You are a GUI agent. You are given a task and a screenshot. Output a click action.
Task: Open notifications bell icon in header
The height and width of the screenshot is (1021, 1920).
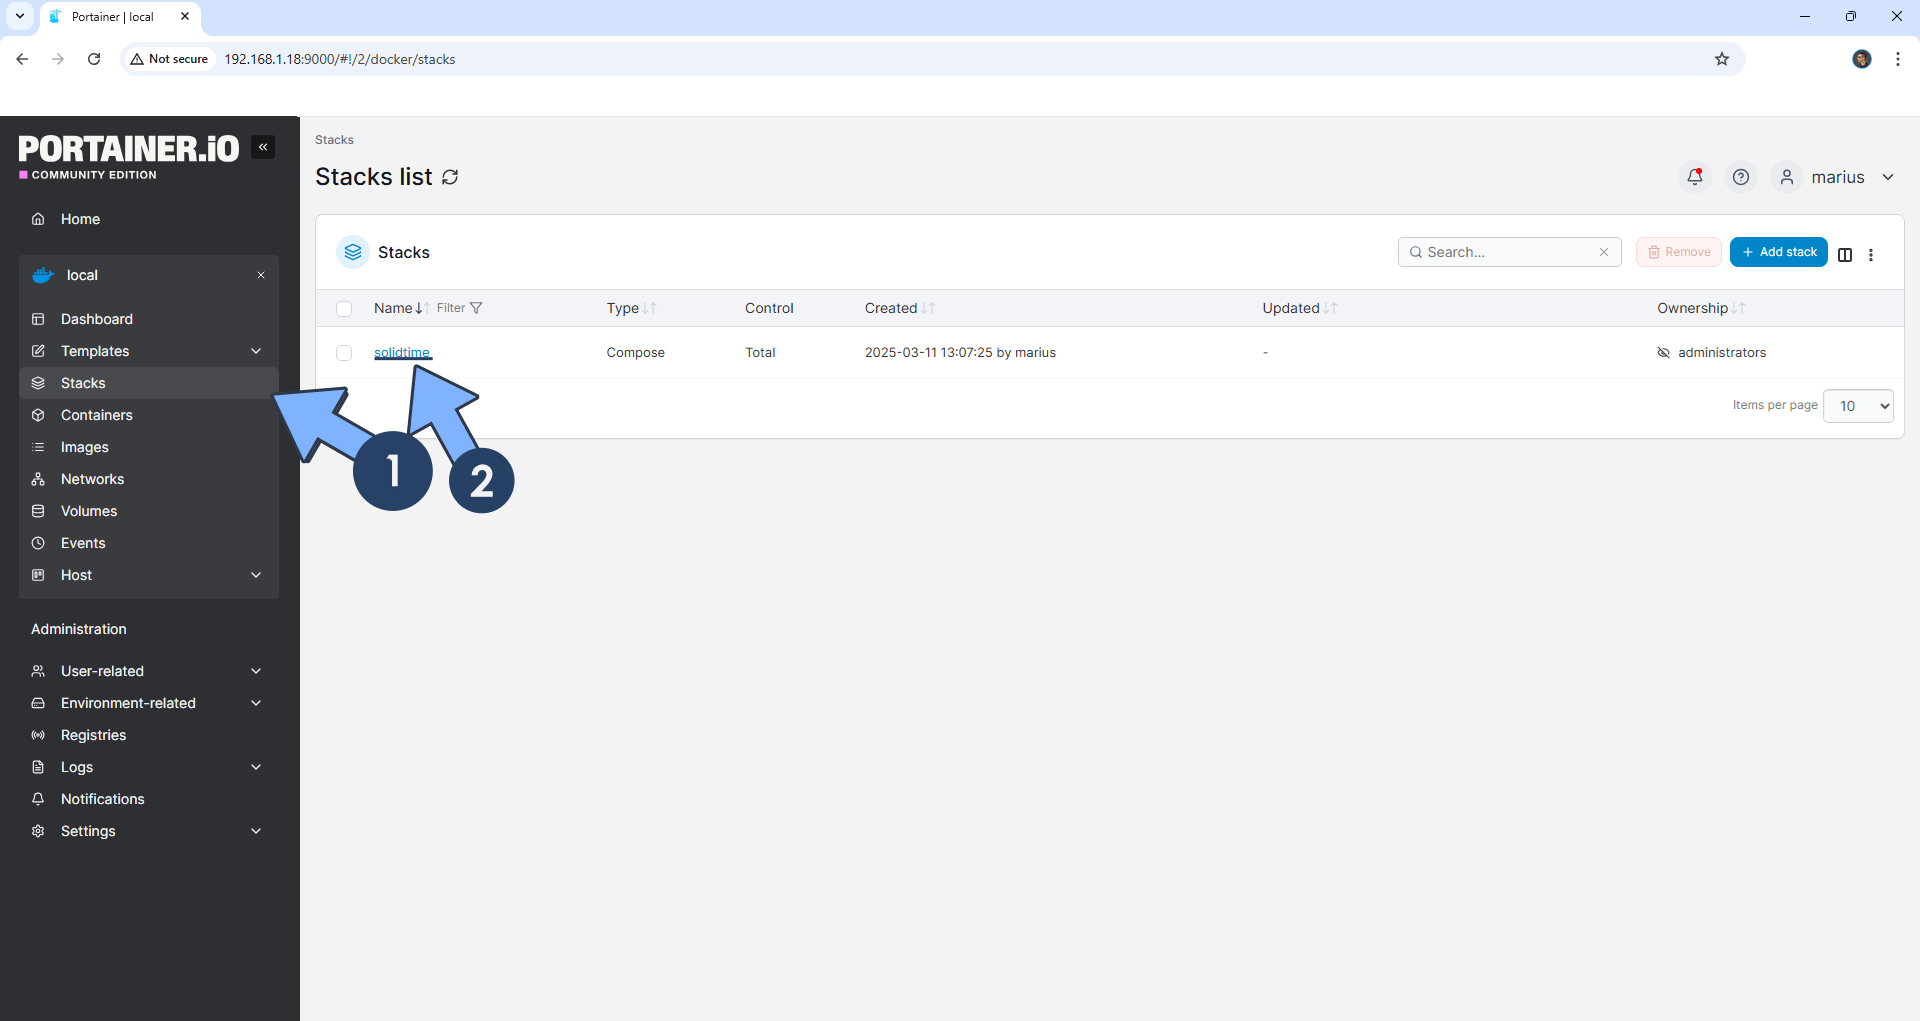tap(1695, 177)
